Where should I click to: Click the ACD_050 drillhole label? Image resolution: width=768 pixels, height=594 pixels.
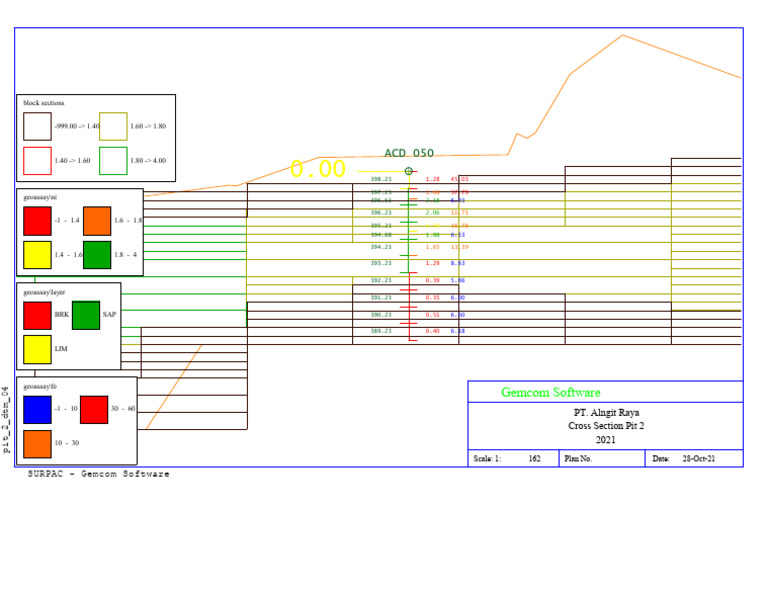[x=409, y=153]
